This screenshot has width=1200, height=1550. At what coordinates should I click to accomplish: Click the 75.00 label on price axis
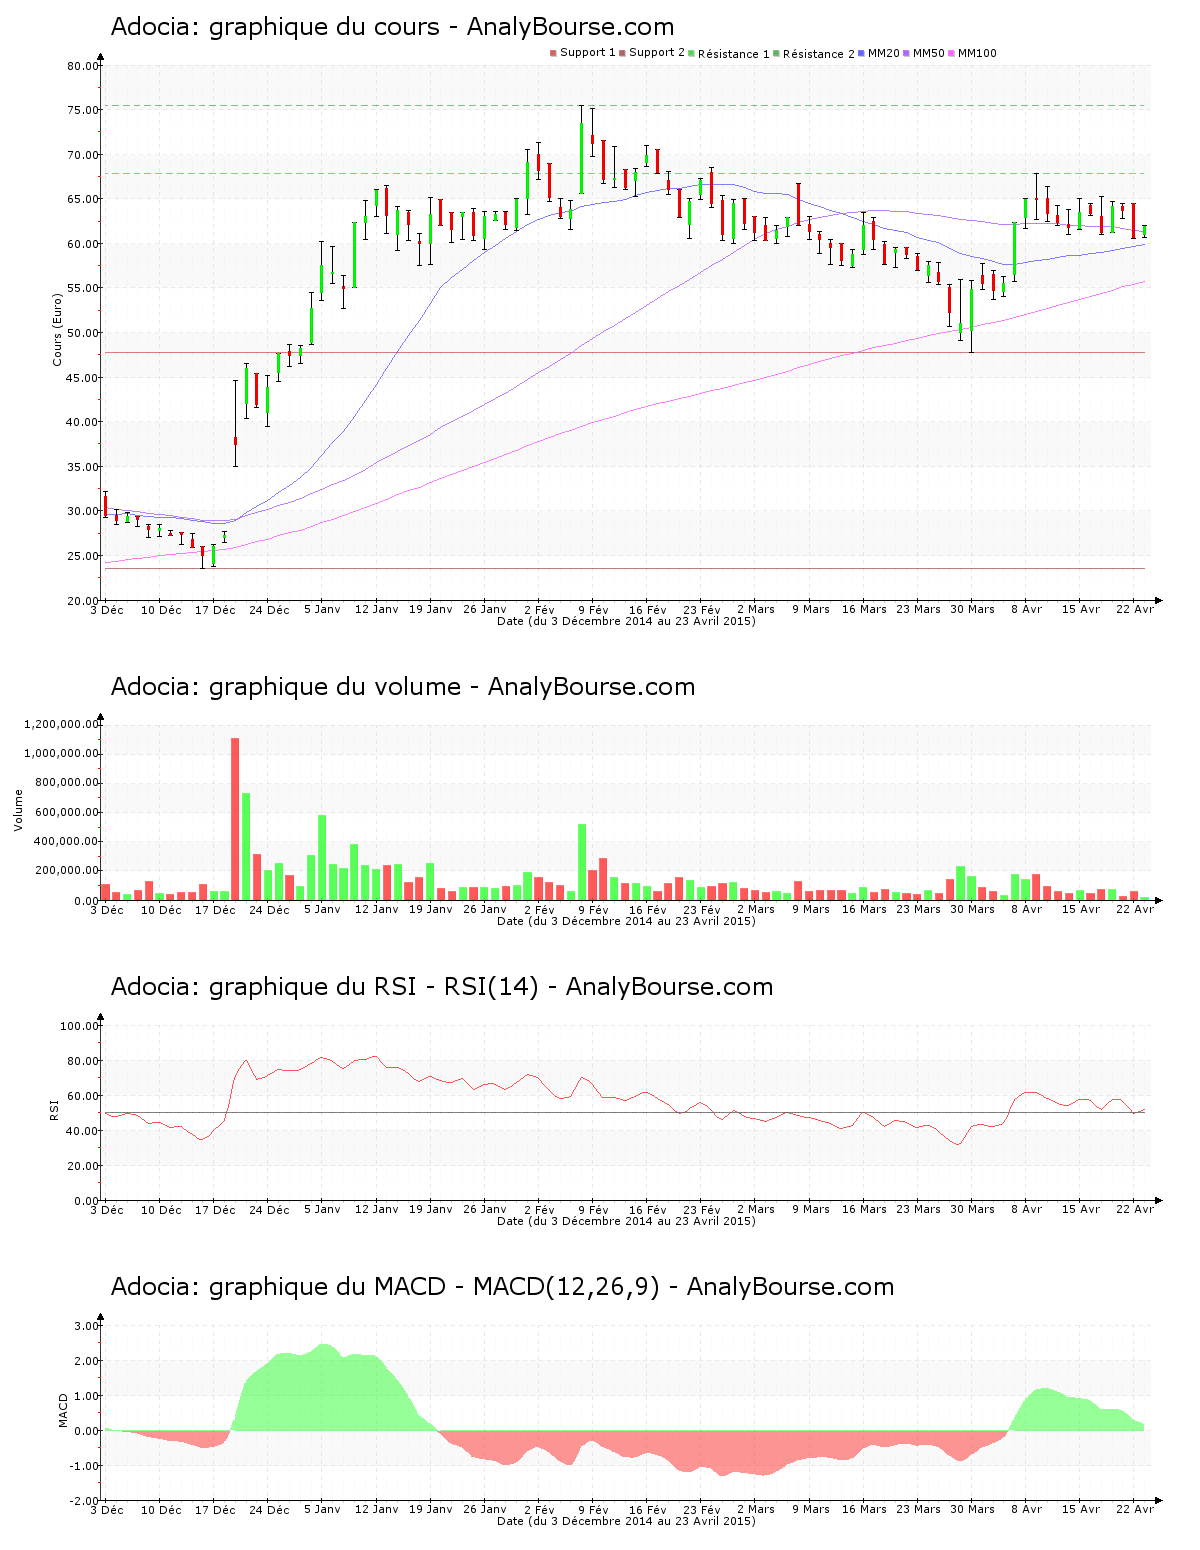pos(82,111)
